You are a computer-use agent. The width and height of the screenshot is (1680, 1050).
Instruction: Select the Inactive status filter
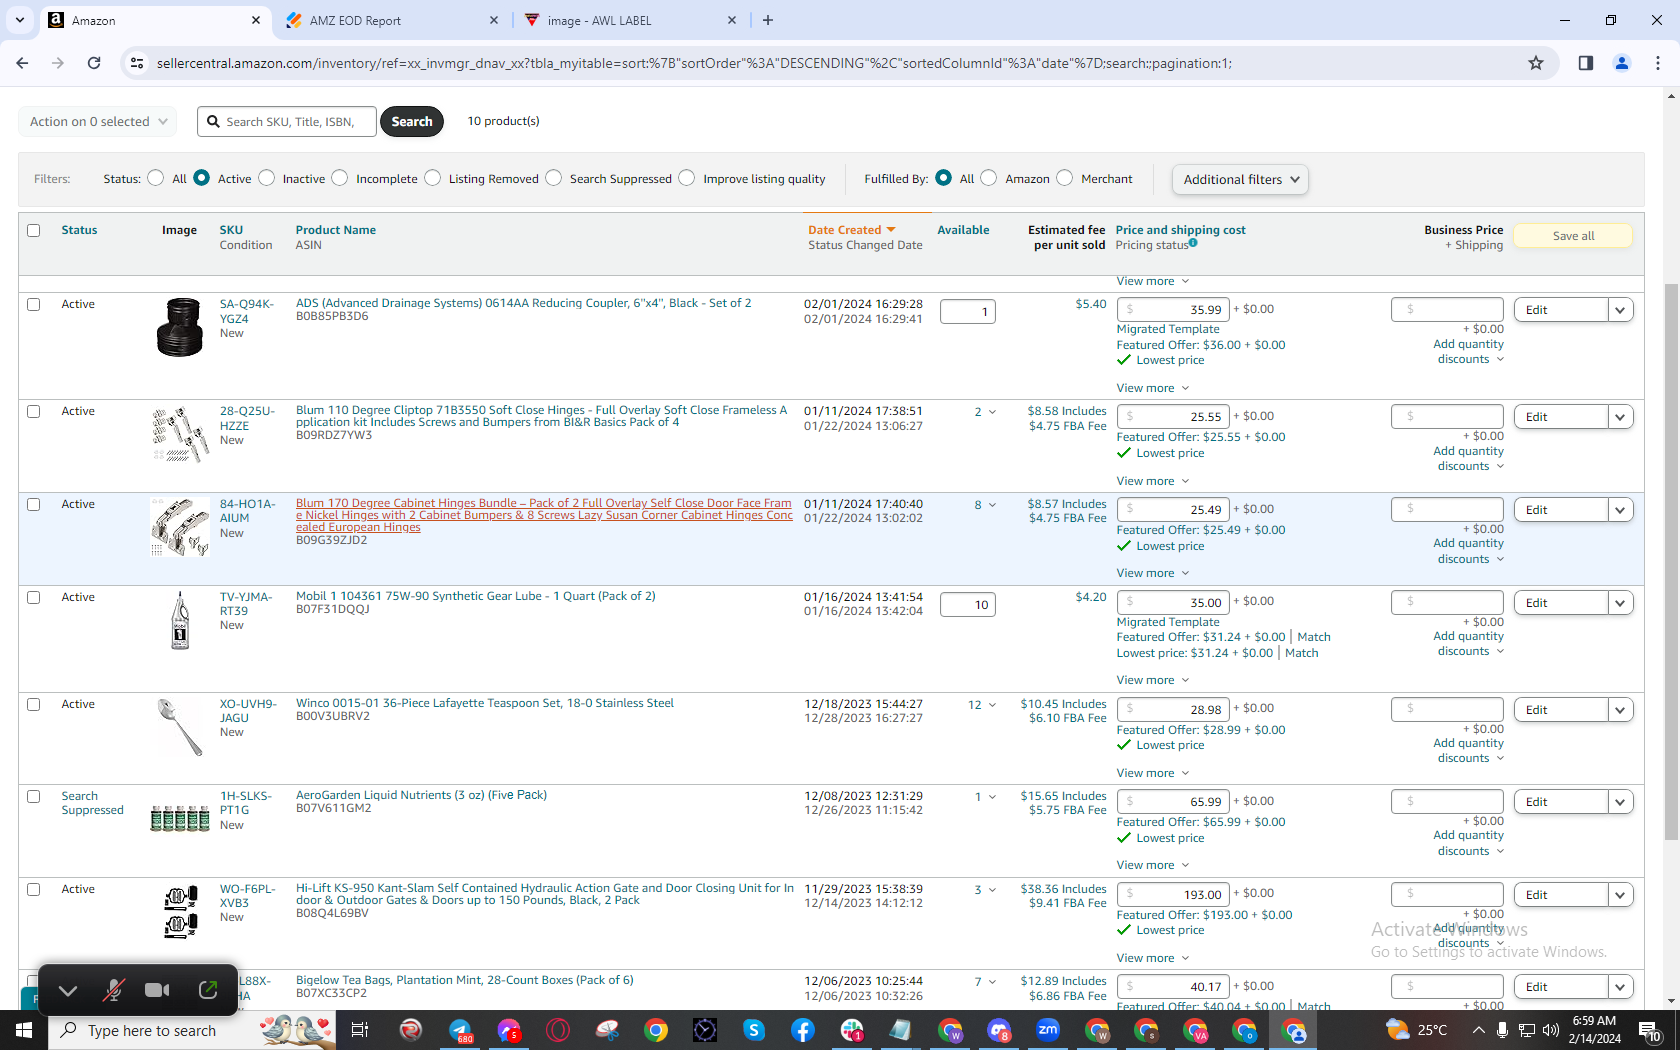(267, 178)
